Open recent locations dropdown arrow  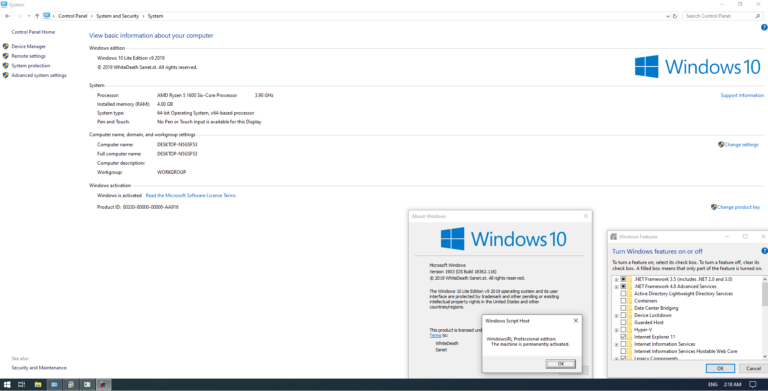pyautogui.click(x=29, y=16)
